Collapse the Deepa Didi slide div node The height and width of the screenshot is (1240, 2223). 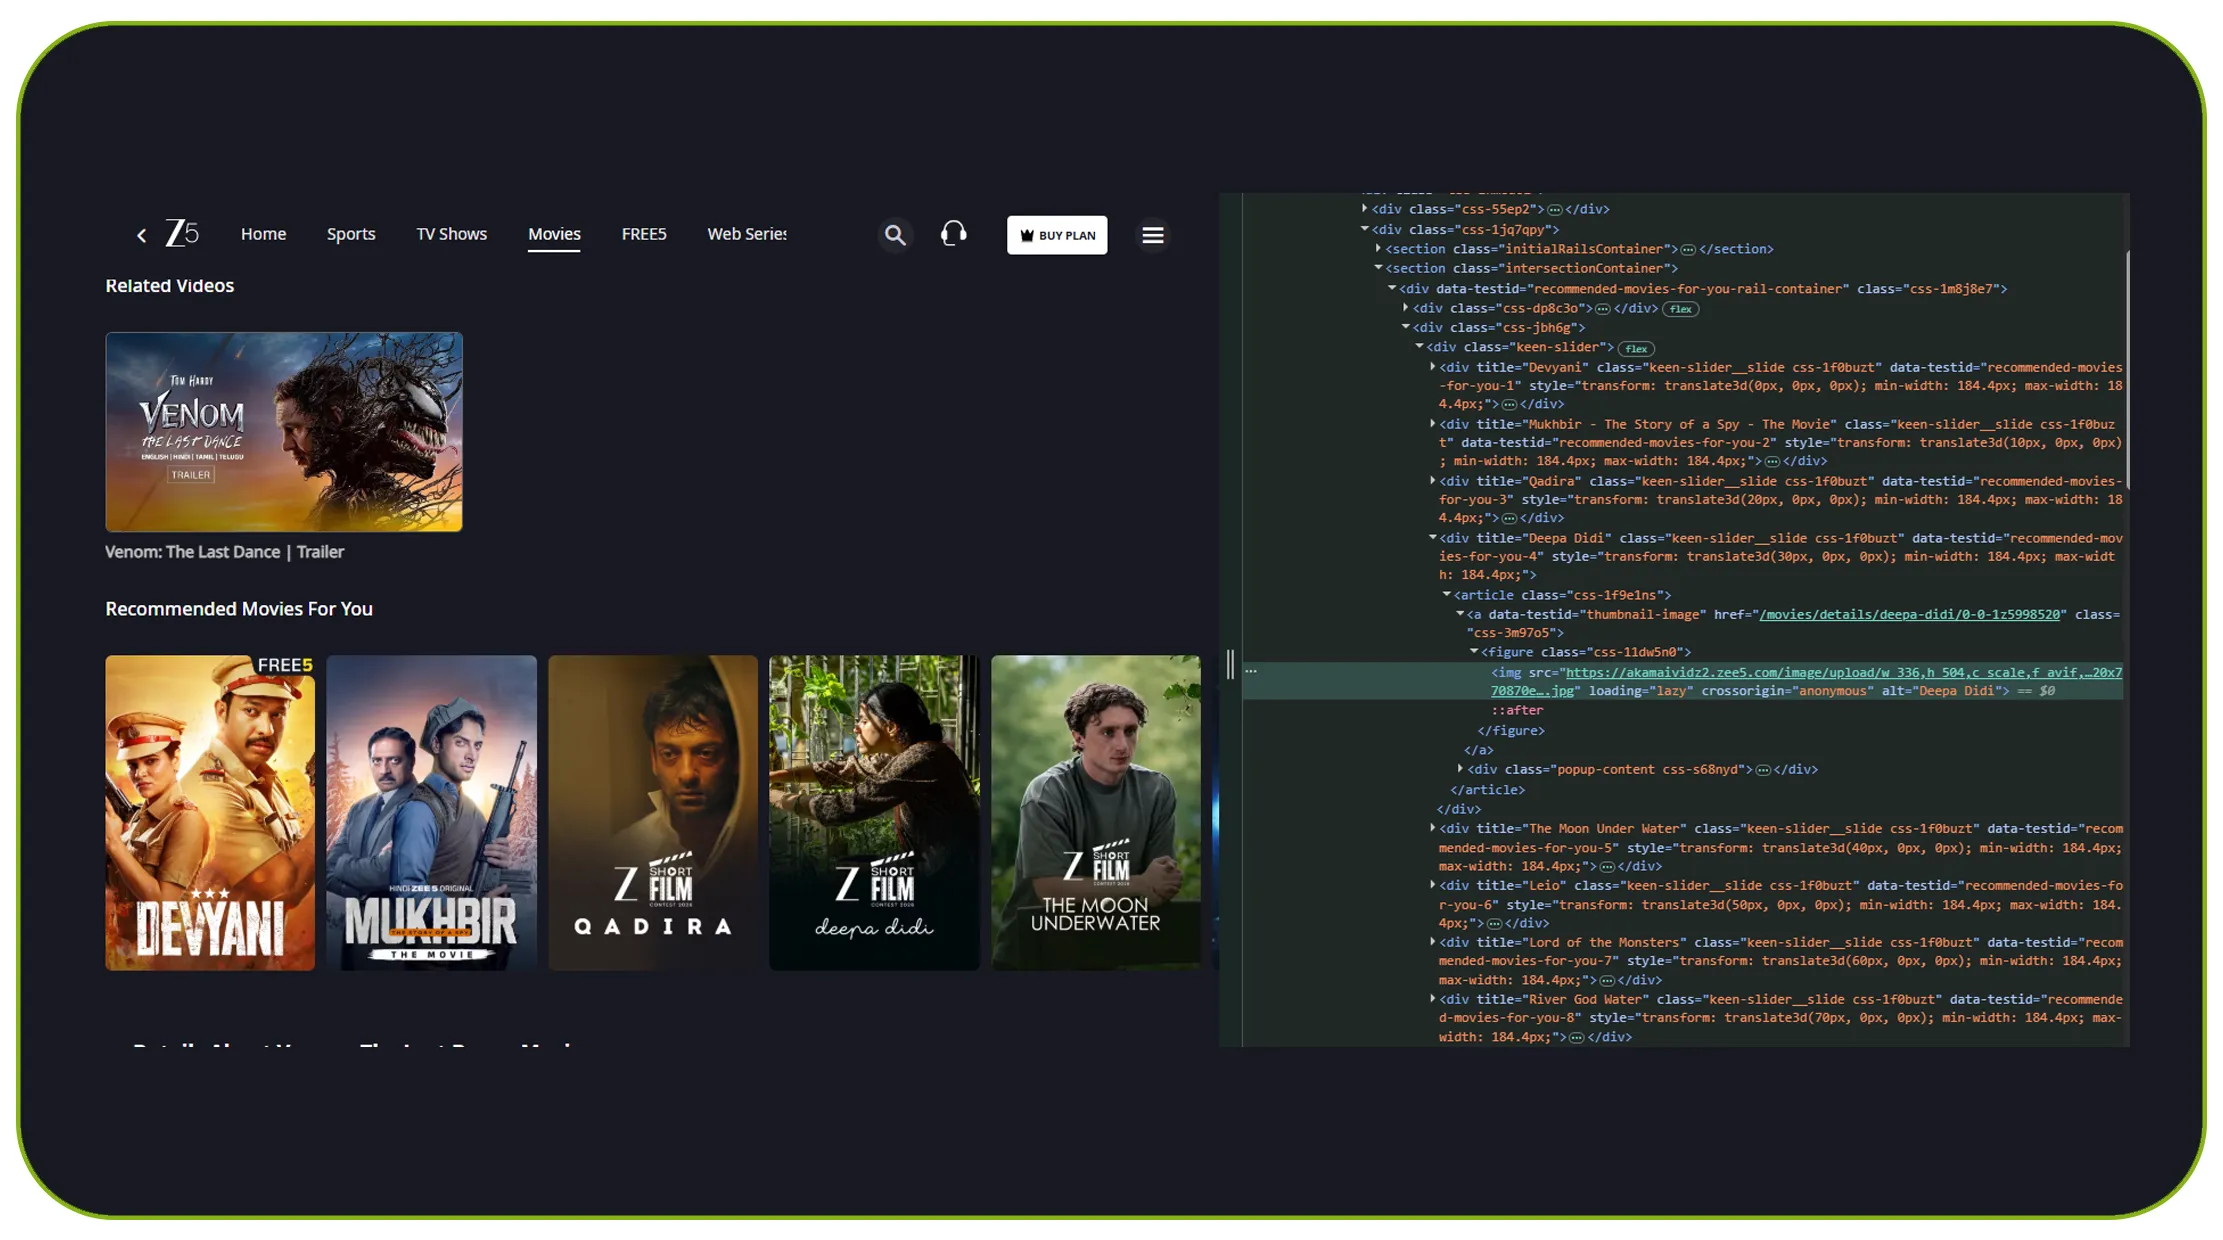click(1433, 538)
